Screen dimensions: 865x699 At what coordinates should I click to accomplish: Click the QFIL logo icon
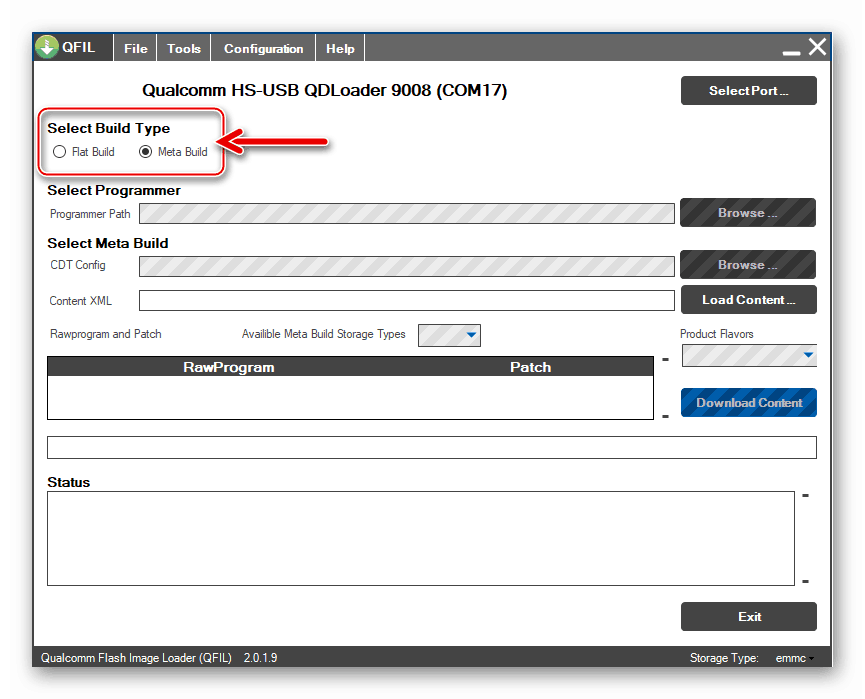[x=46, y=47]
